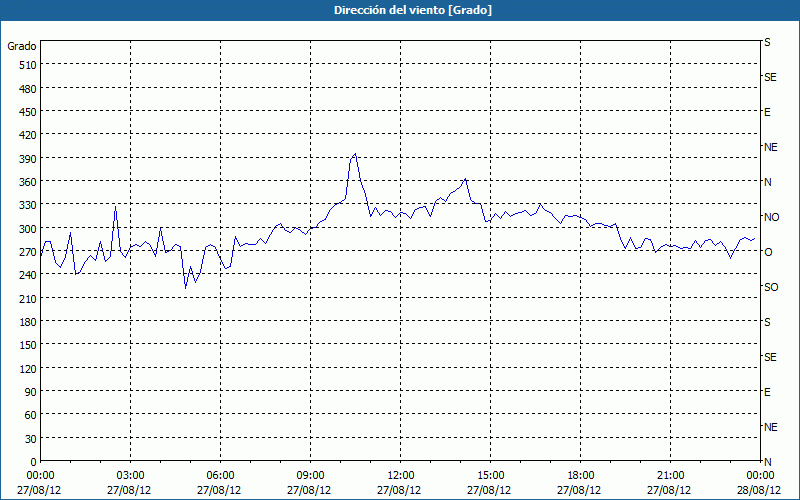Click the 'Grado' y-axis unit label
Viewport: 800px width, 500px height.
[22, 46]
